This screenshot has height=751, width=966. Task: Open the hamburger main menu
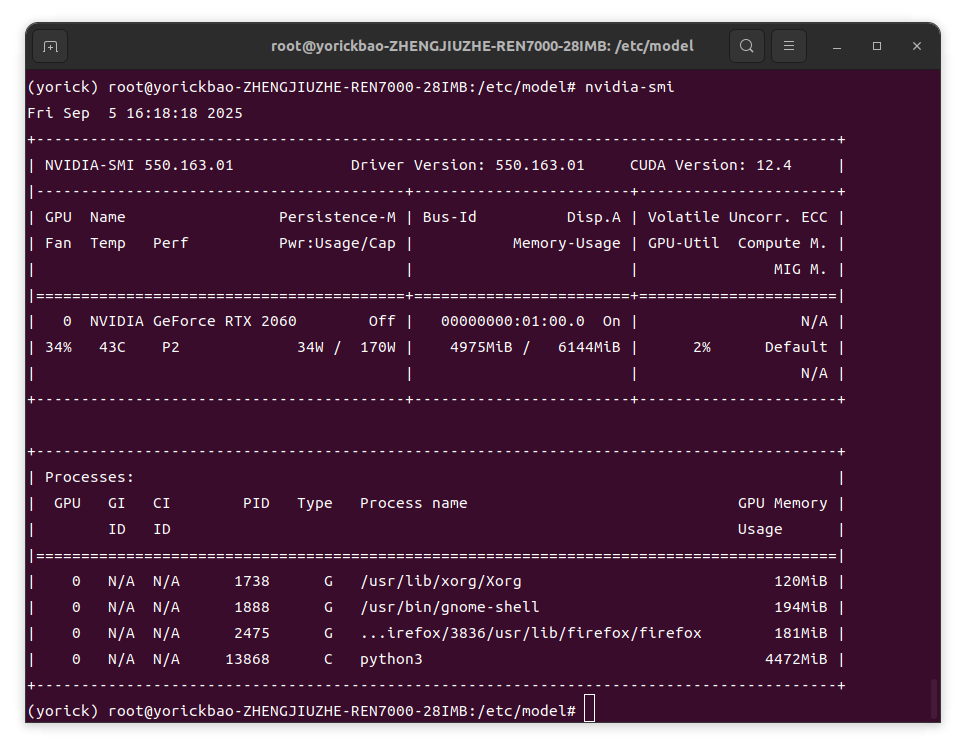(789, 46)
